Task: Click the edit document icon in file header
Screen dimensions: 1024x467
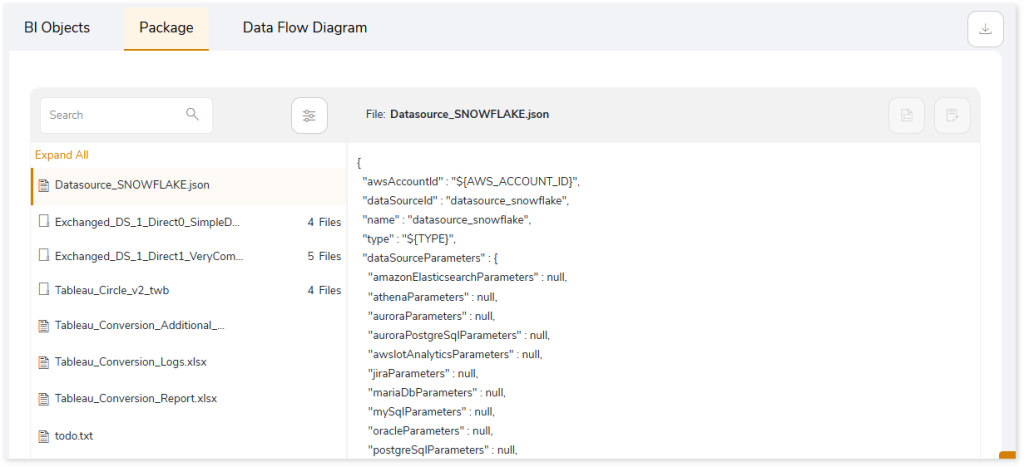Action: click(952, 116)
